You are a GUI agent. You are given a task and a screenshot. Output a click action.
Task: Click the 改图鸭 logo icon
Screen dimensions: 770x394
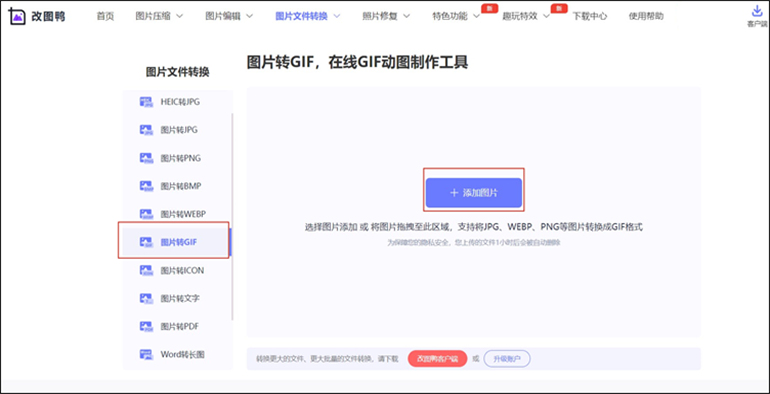(x=17, y=16)
